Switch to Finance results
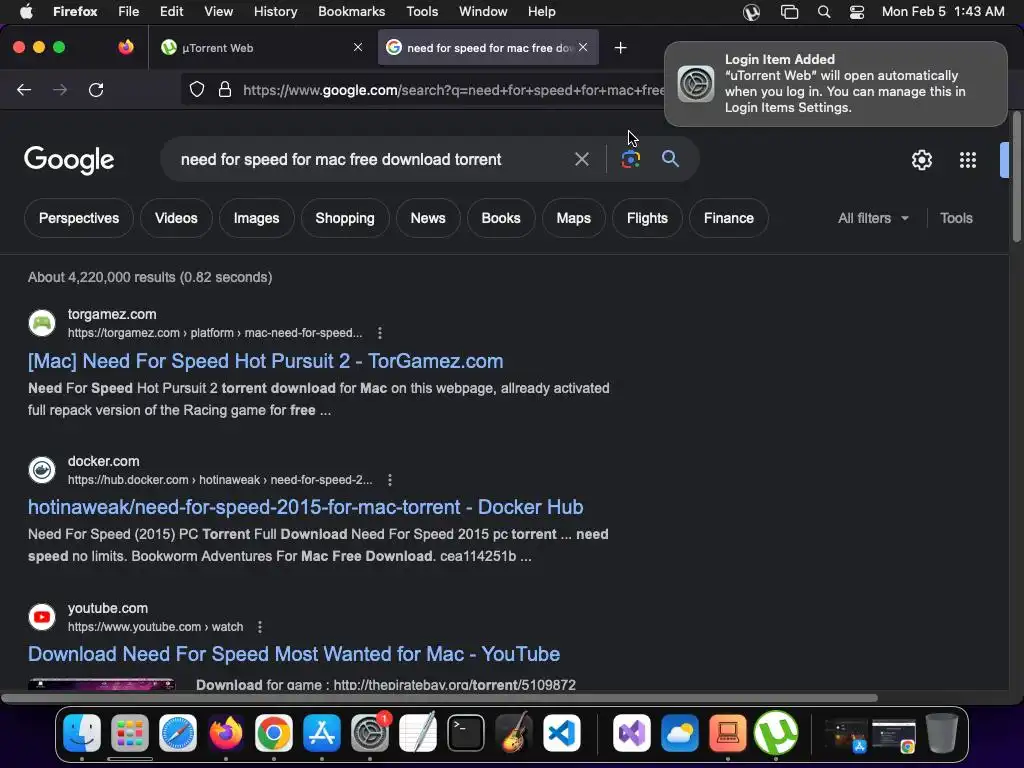This screenshot has width=1024, height=768. (x=729, y=218)
